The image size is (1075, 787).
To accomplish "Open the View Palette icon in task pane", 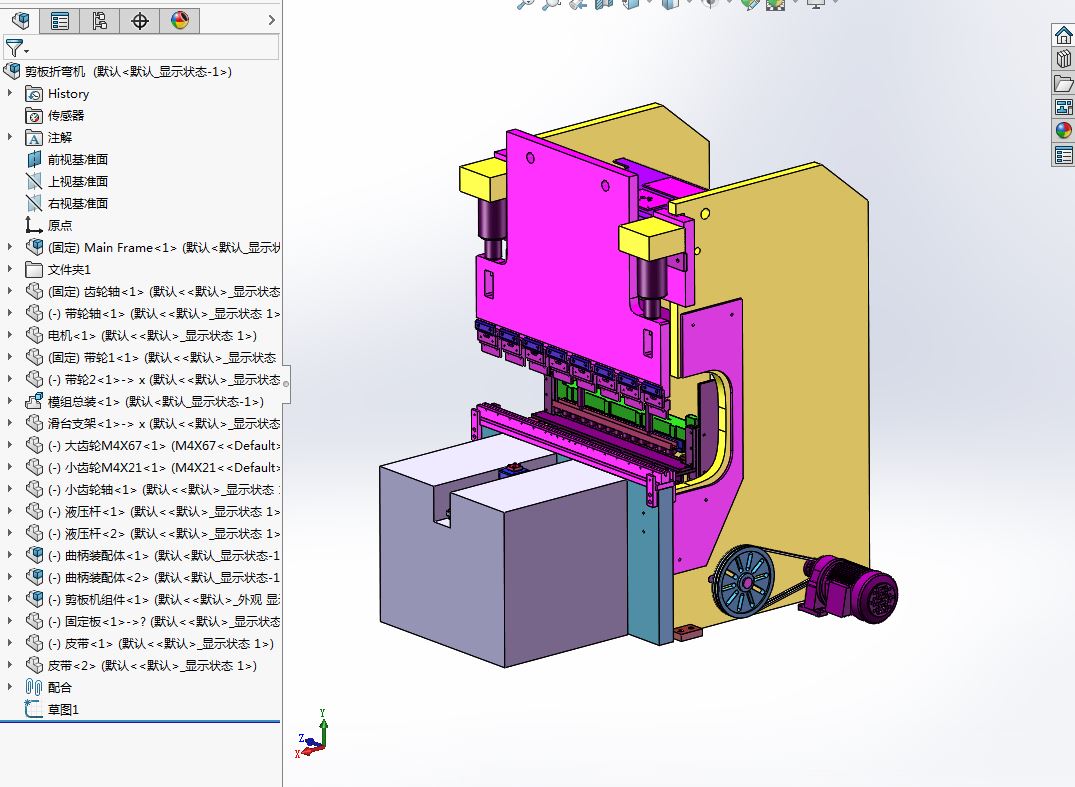I will click(1063, 107).
